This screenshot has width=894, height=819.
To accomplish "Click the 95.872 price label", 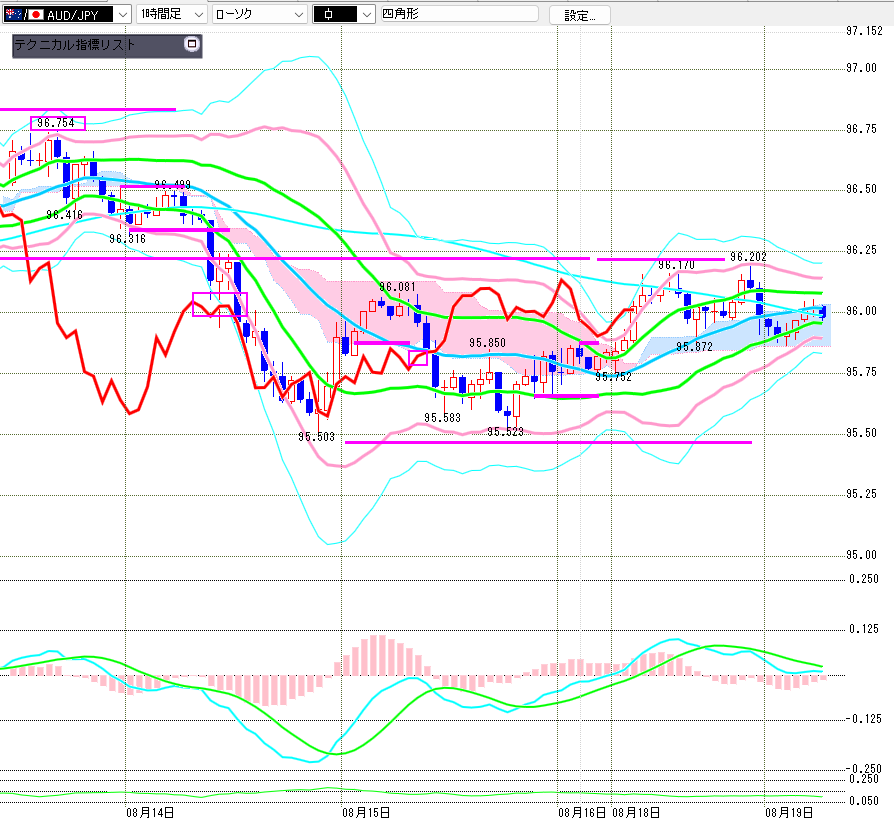I will click(x=694, y=347).
